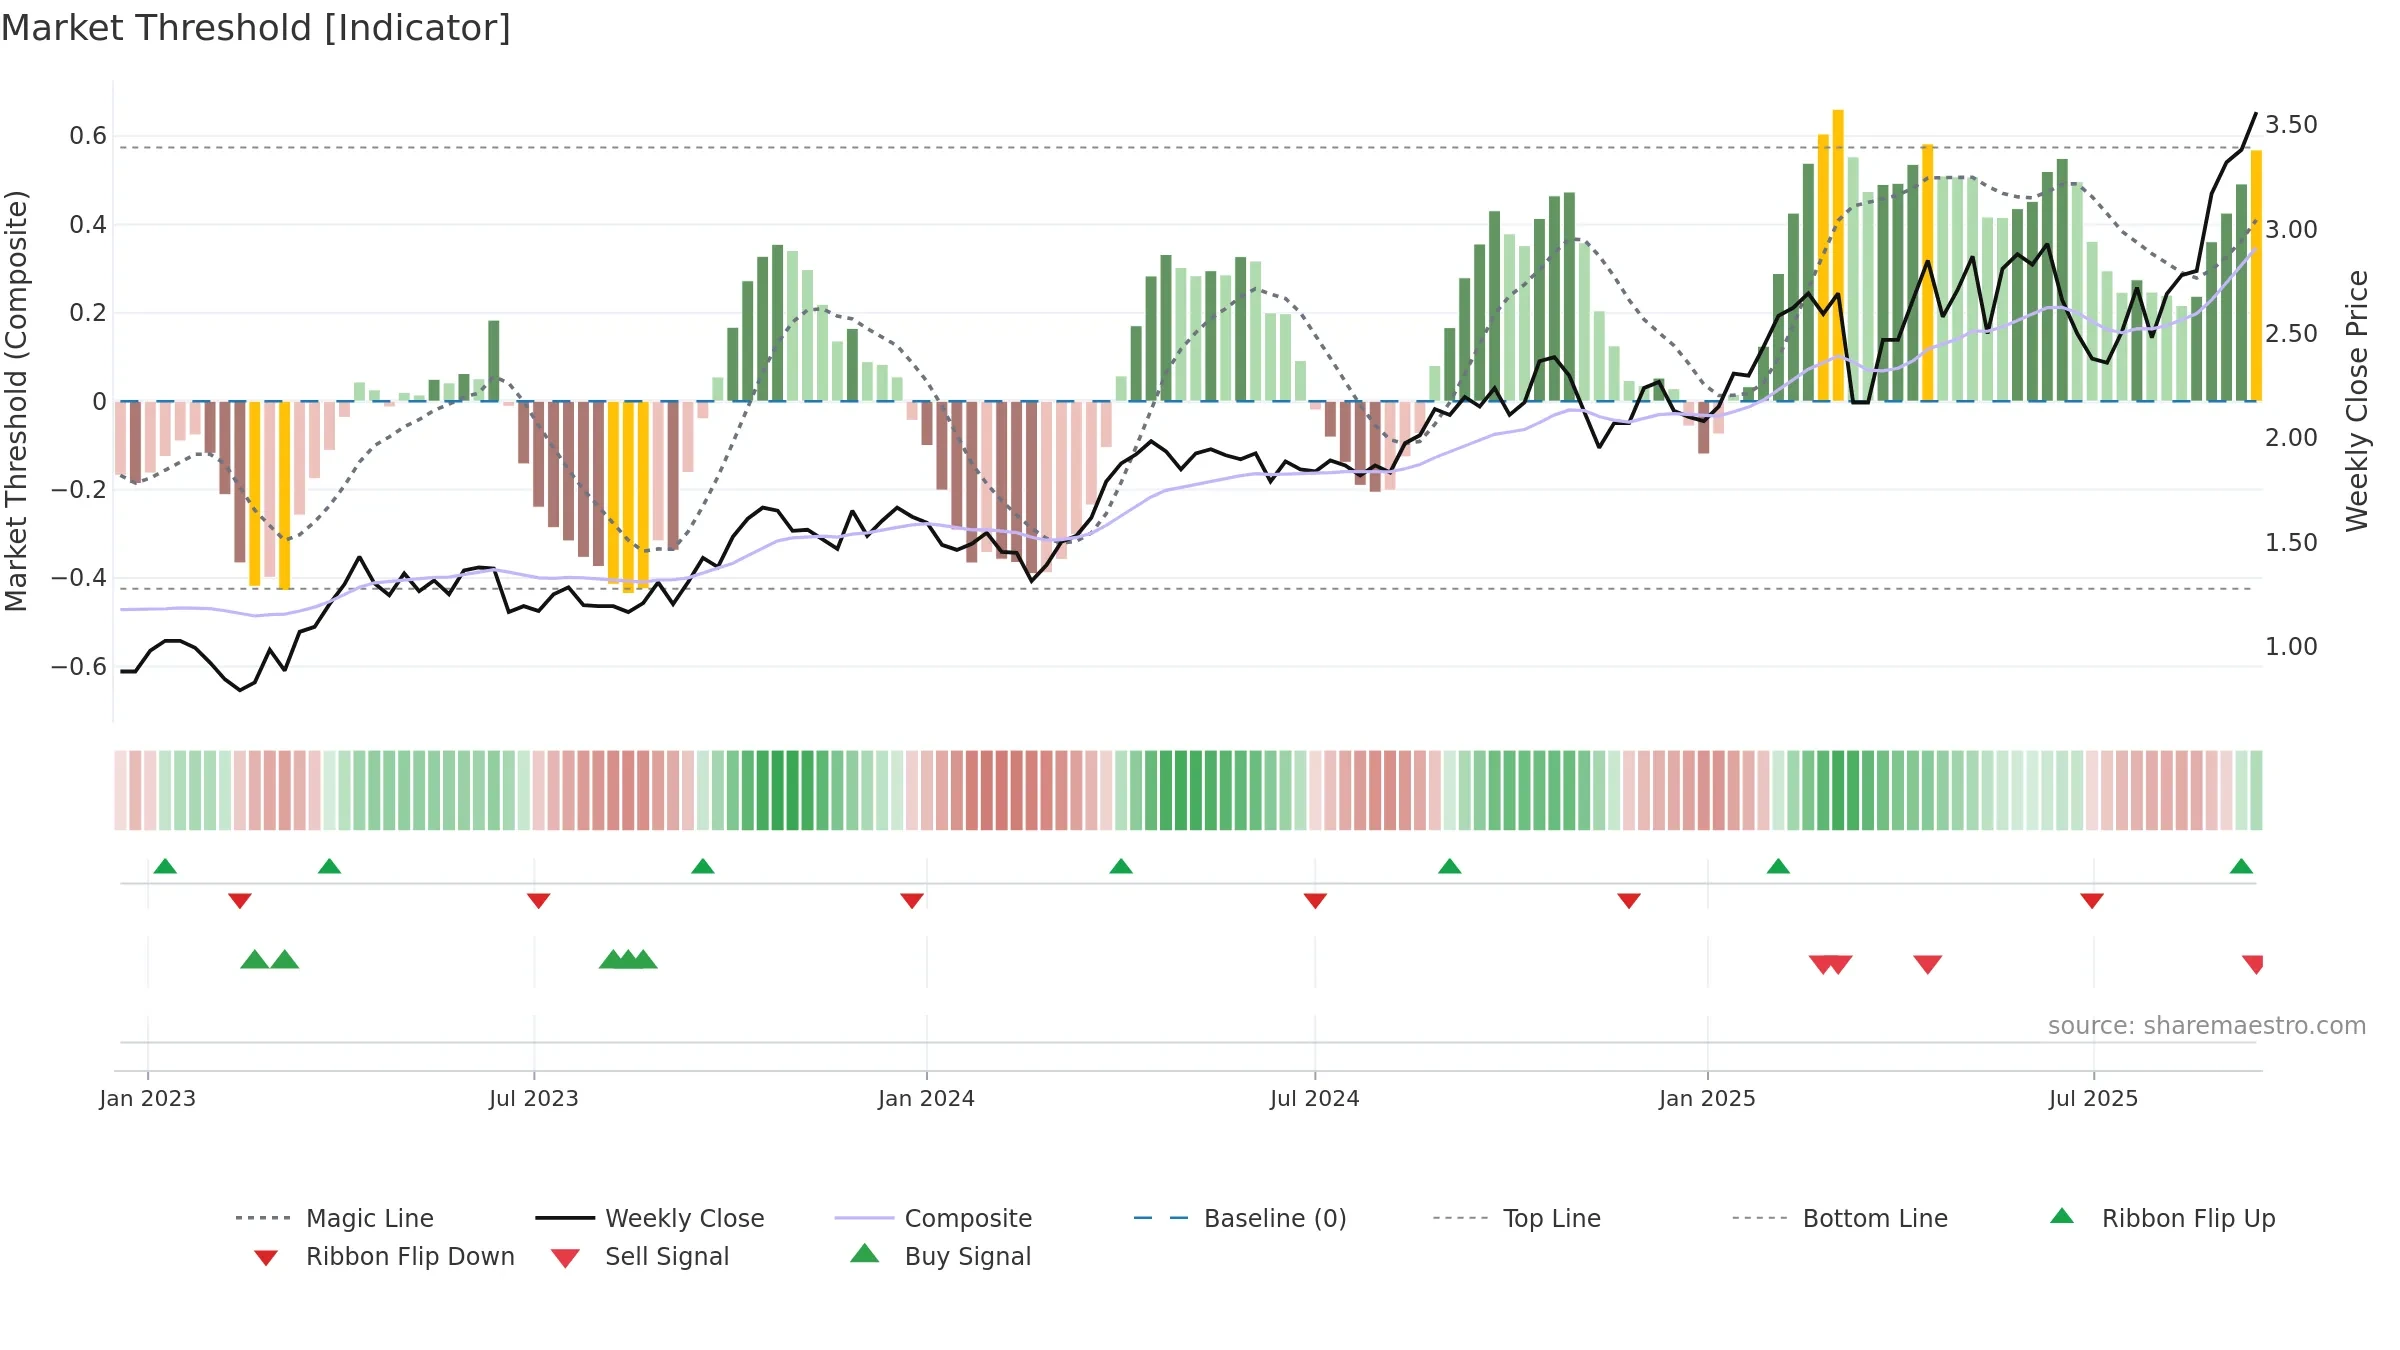This screenshot has height=1350, width=2400.
Task: Click the Weekly Close Price axis title
Action: pos(2357,400)
